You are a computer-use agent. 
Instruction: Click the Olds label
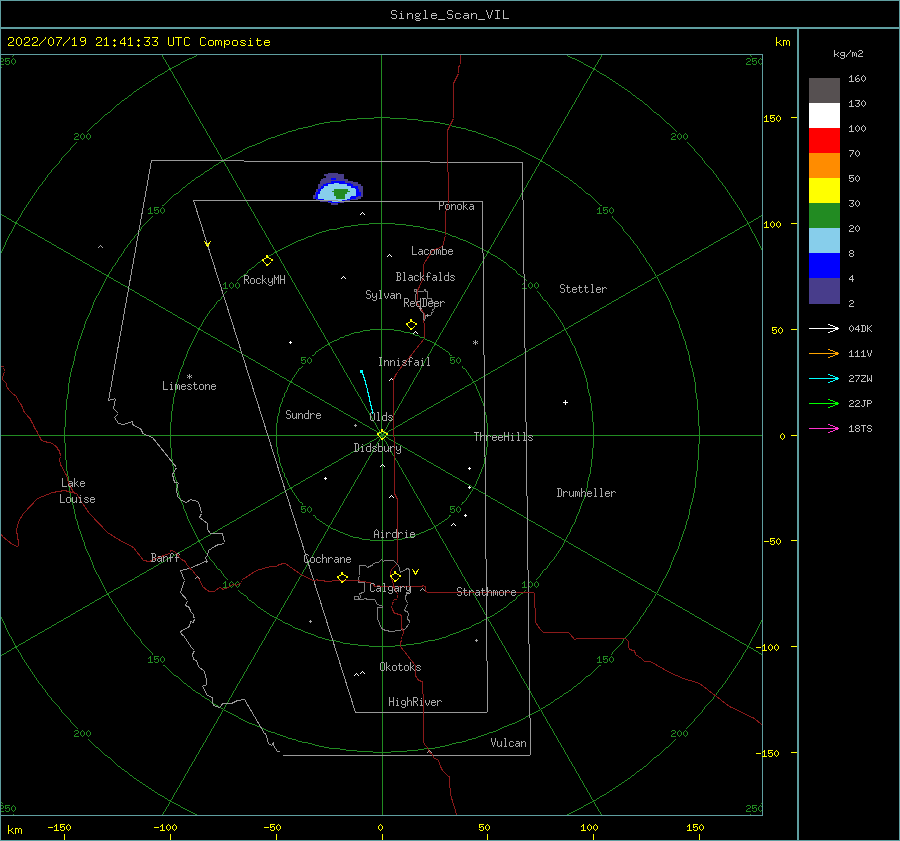click(381, 417)
